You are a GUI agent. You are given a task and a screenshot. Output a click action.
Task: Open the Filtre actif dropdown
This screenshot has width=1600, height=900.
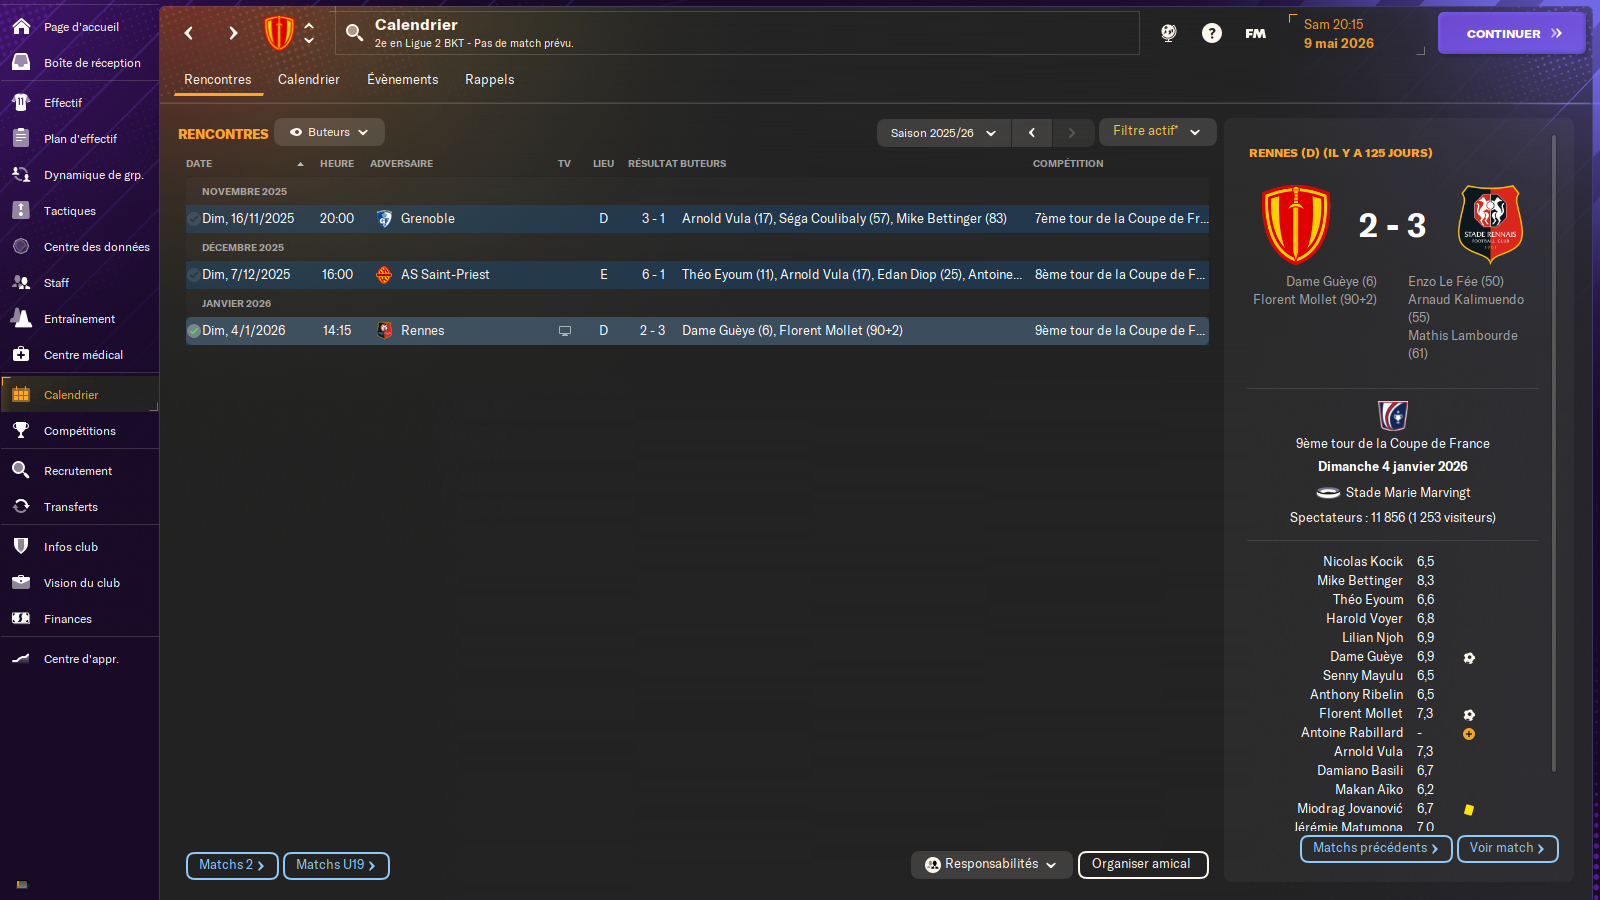1157,131
